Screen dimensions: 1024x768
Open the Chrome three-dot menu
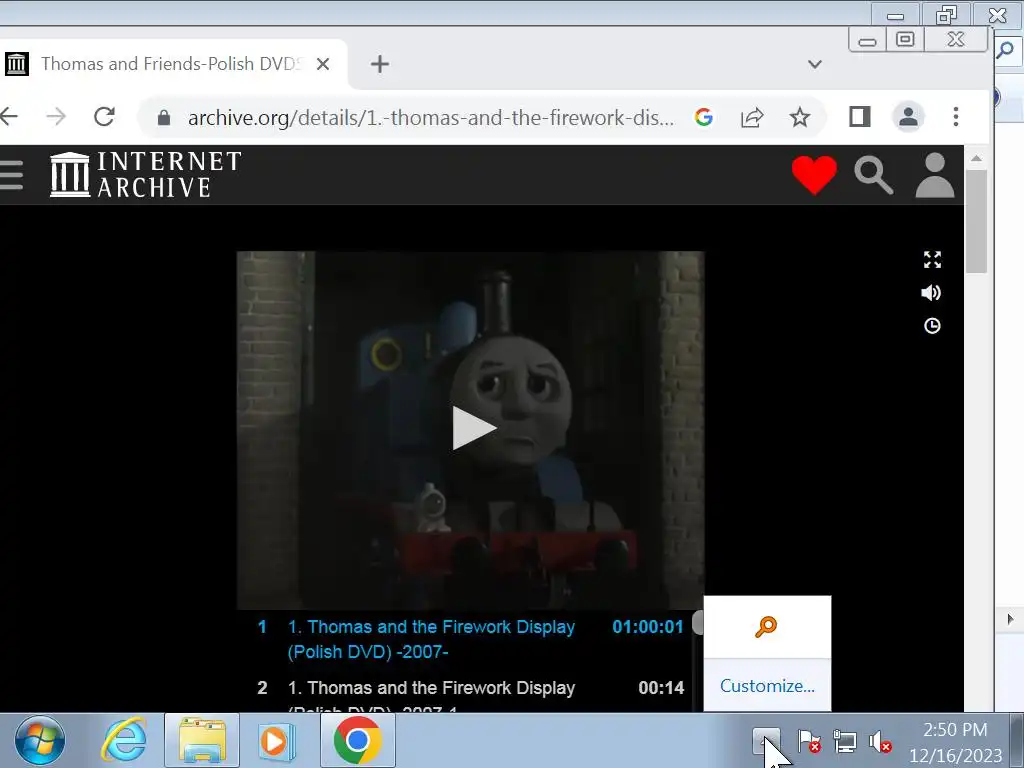point(955,117)
